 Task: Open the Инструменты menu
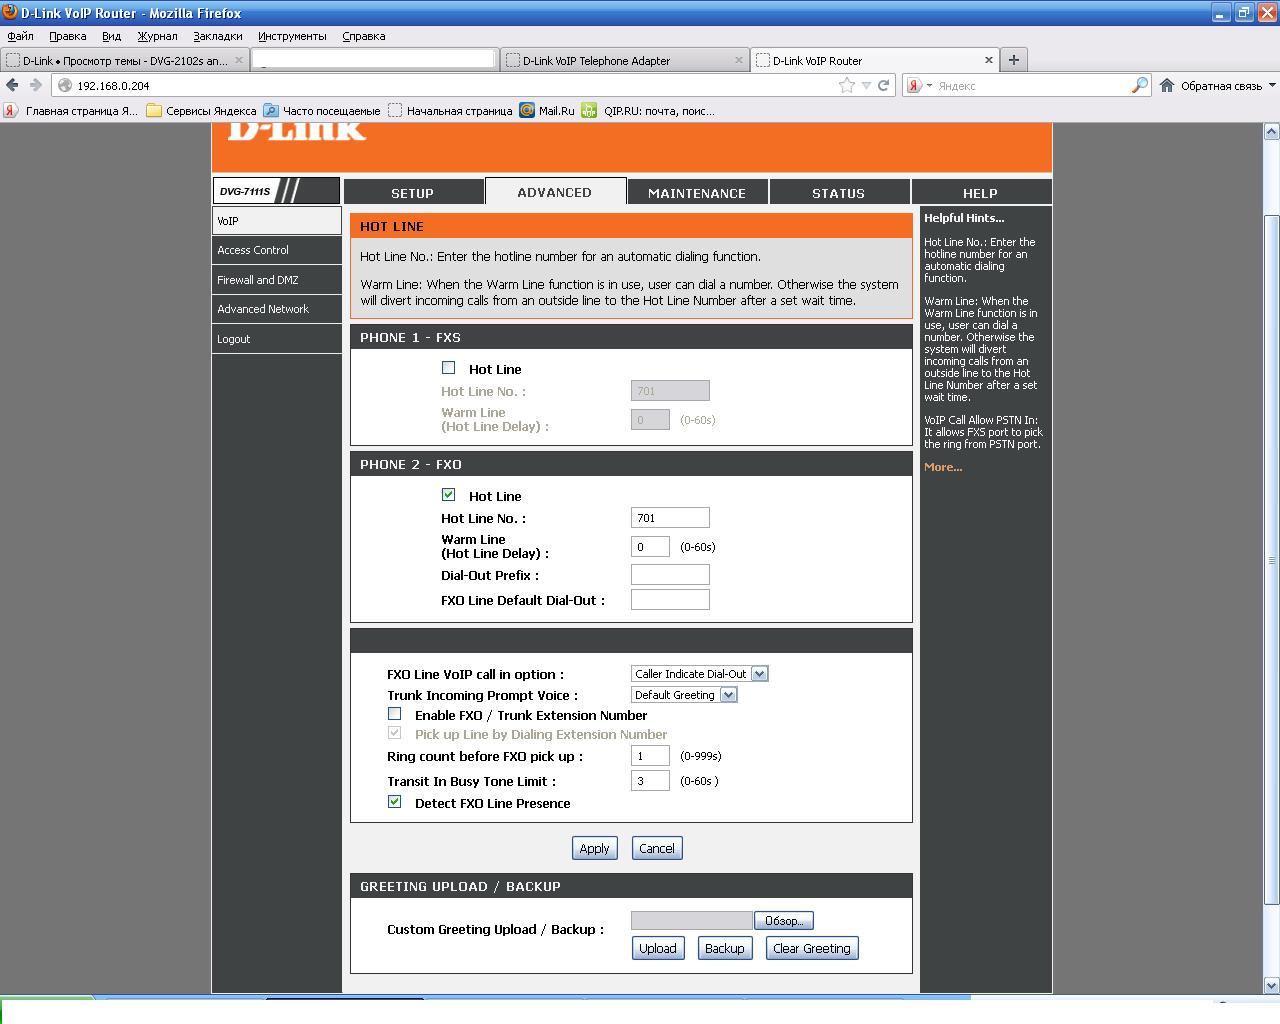click(292, 36)
